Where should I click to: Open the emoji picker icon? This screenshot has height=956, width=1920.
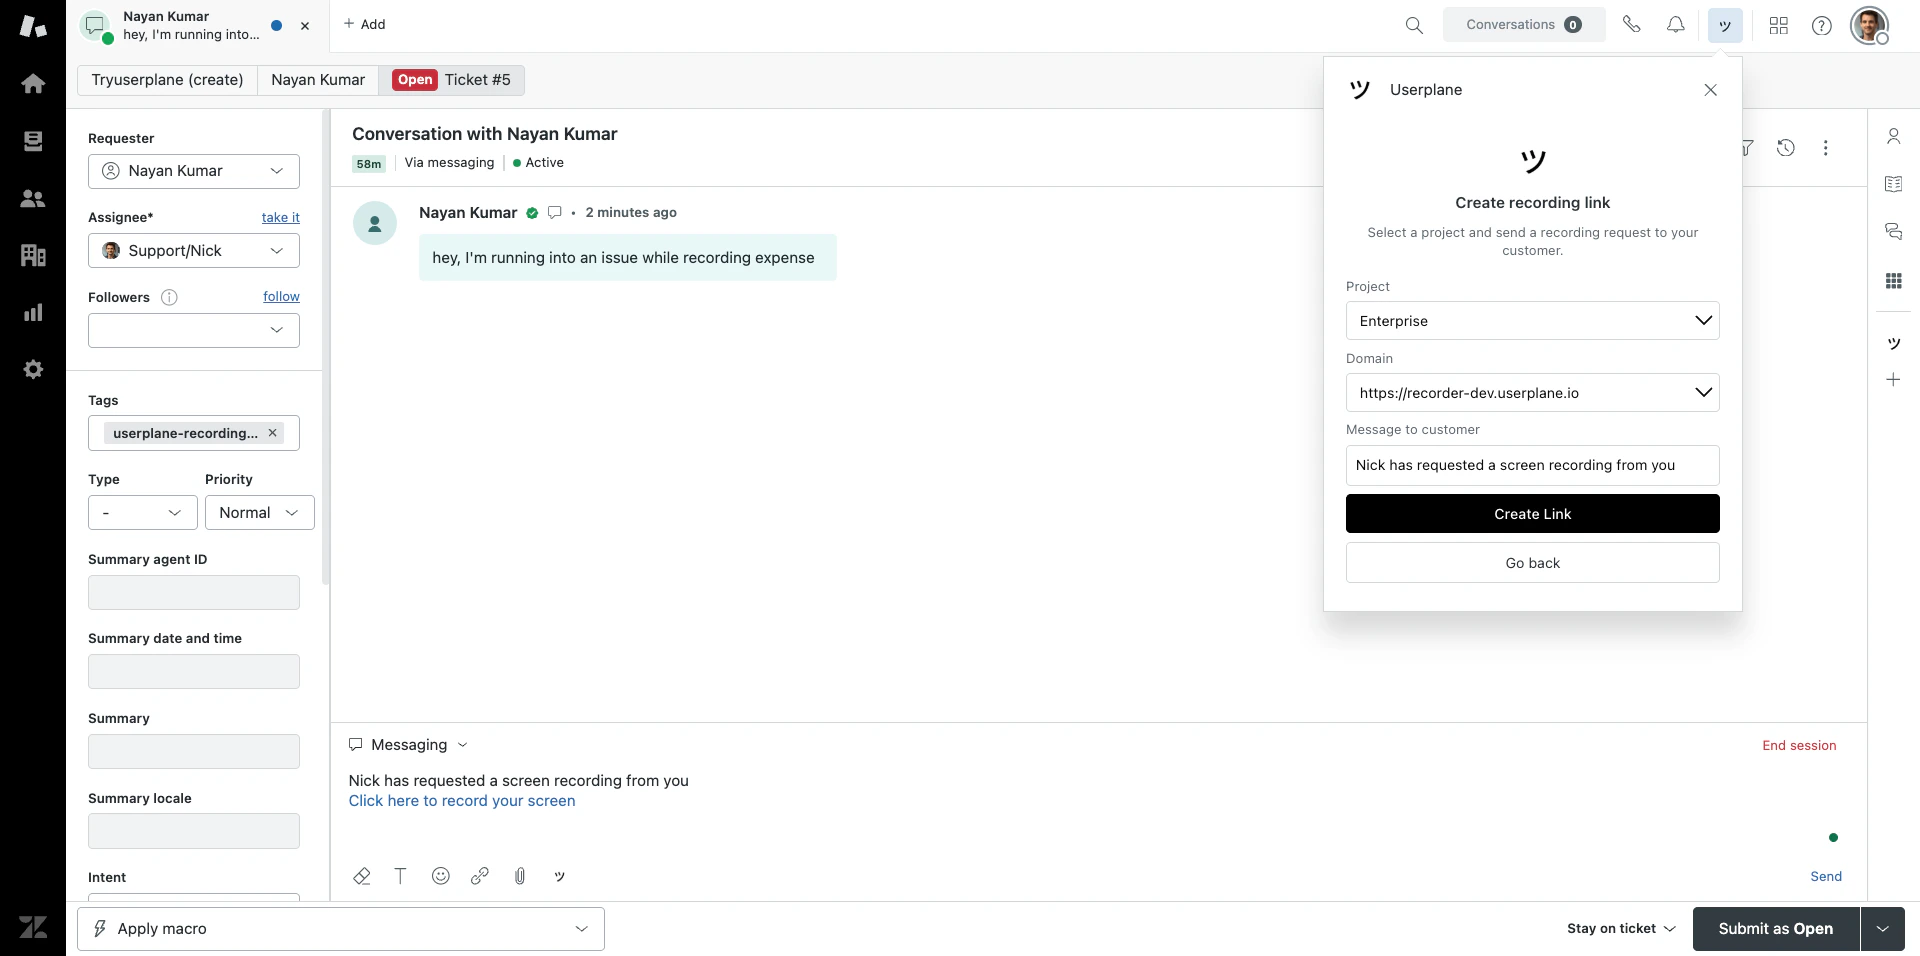click(440, 876)
